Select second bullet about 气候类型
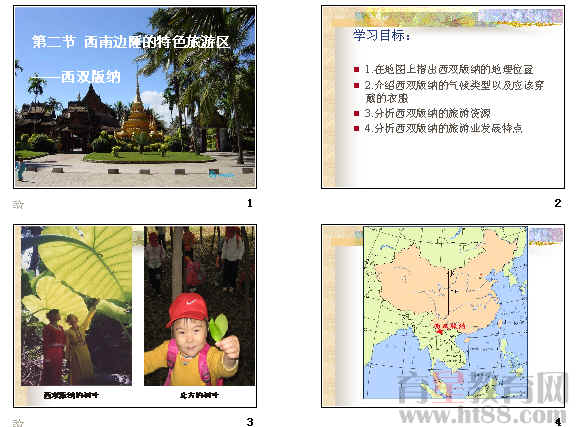This screenshot has width=584, height=427. pyautogui.click(x=454, y=92)
